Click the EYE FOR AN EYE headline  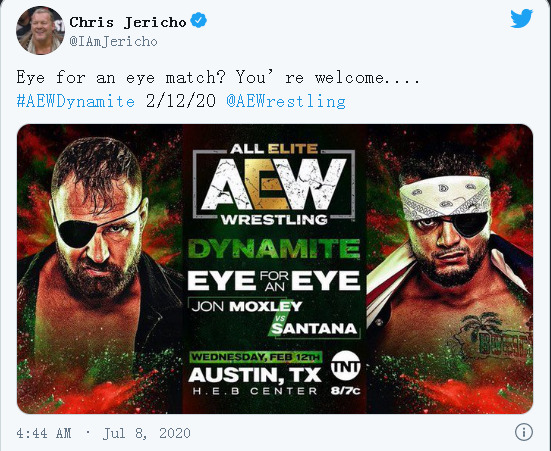click(x=274, y=281)
